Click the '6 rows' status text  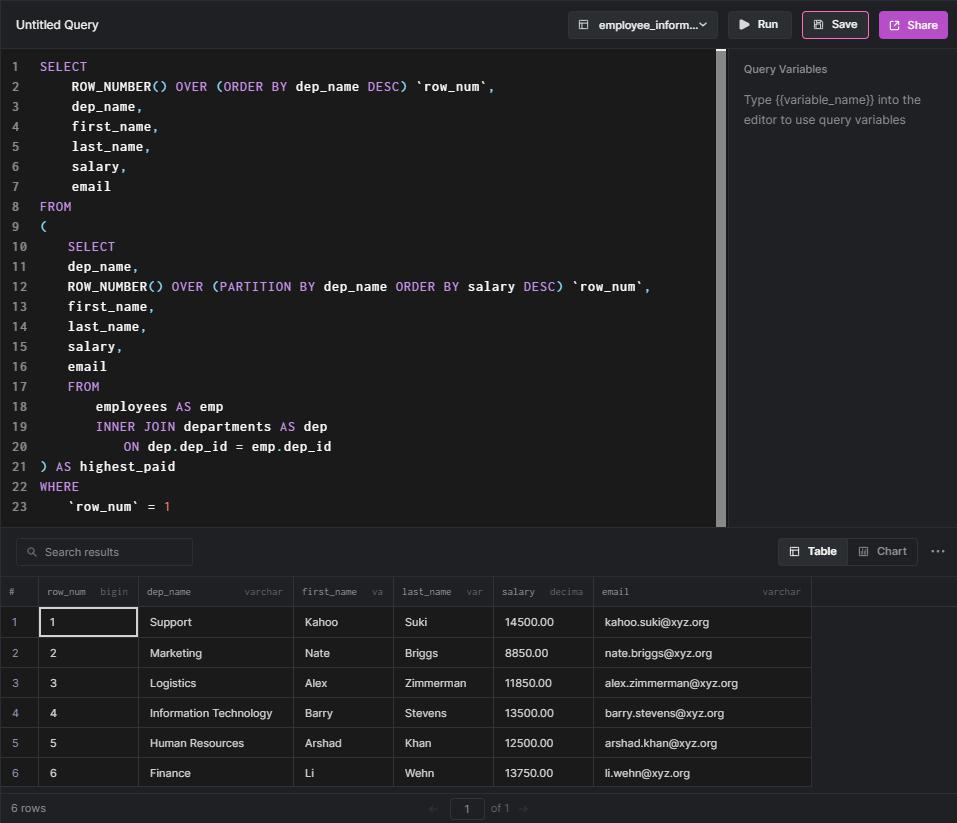[x=28, y=808]
